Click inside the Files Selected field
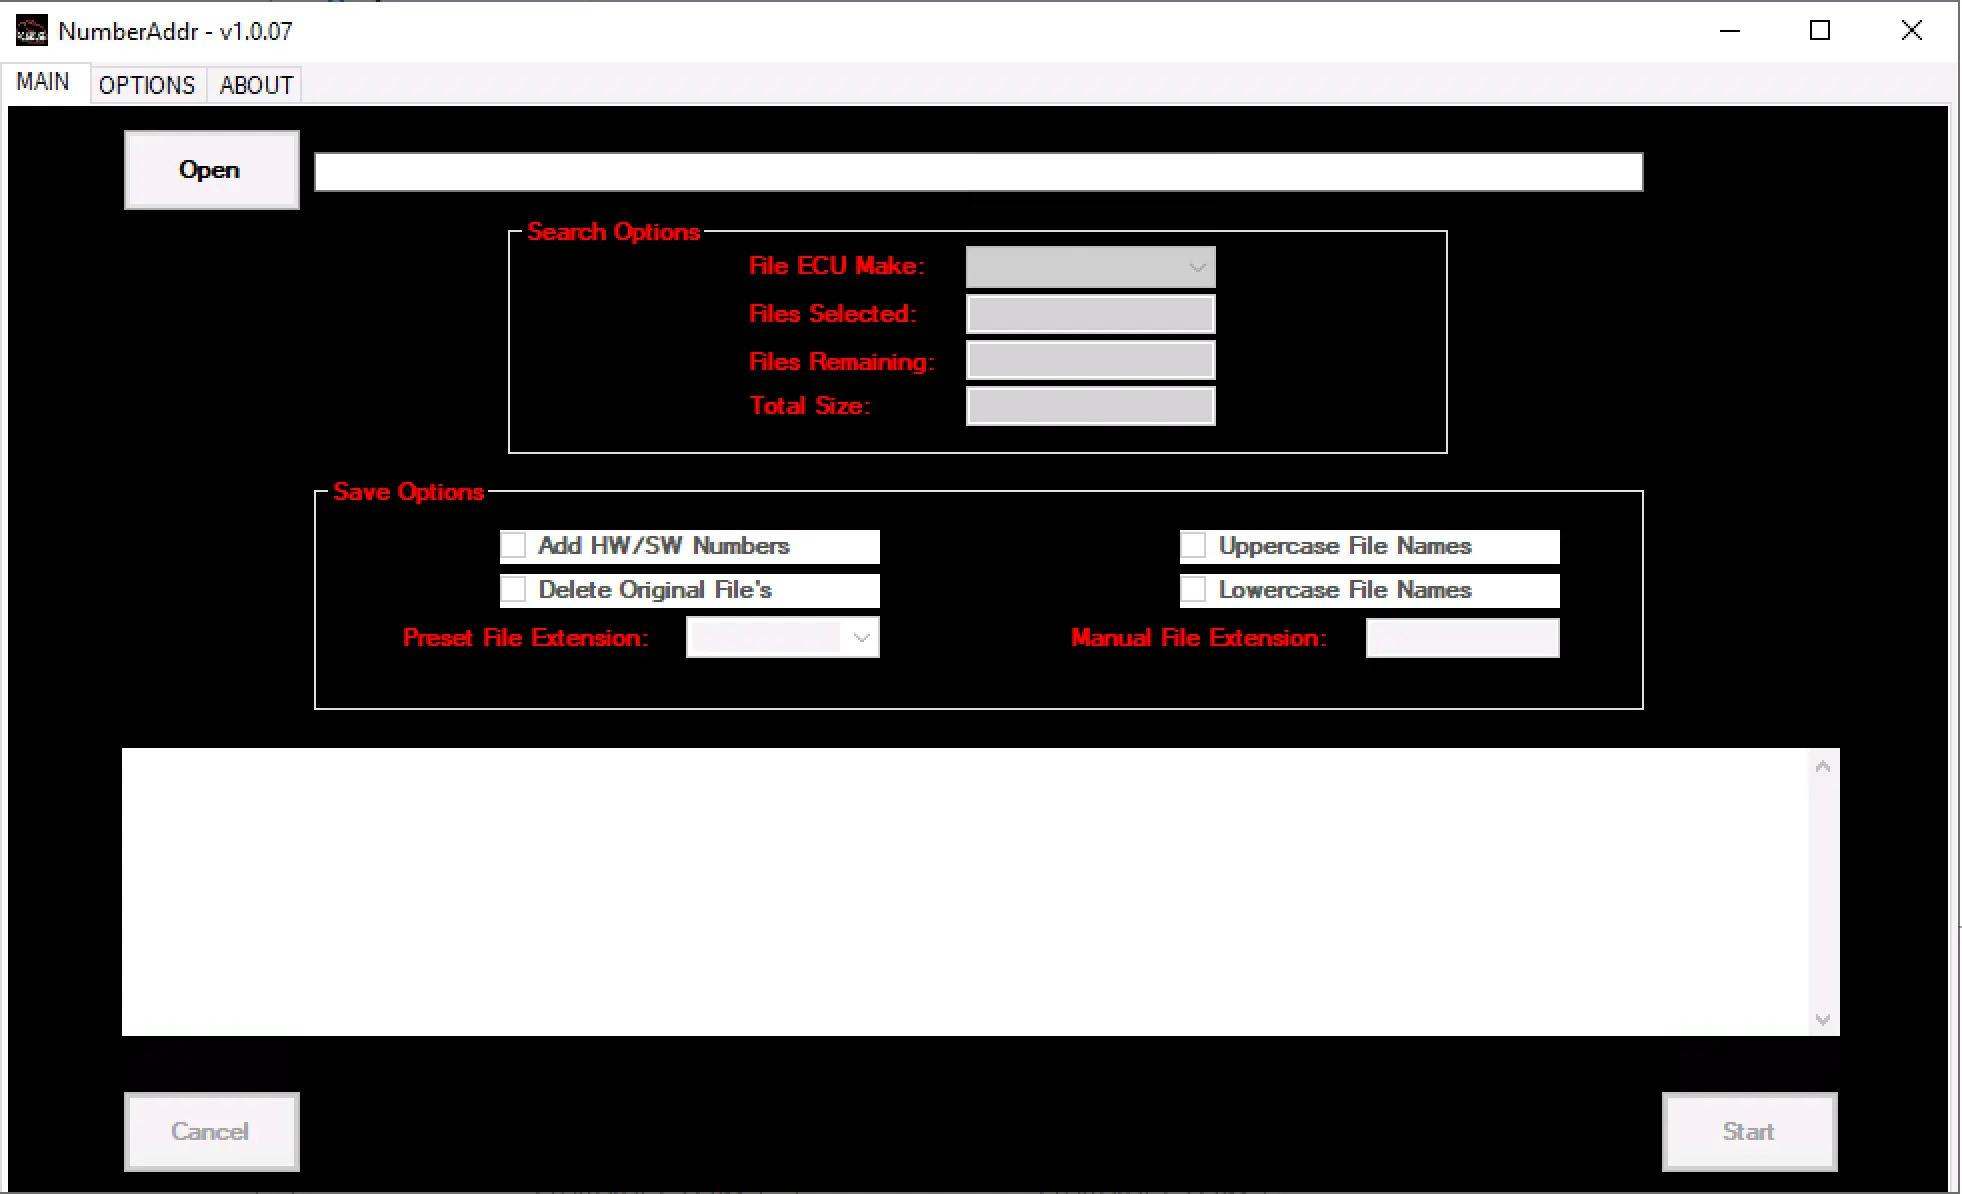Screen dimensions: 1962x1194 click(1089, 313)
